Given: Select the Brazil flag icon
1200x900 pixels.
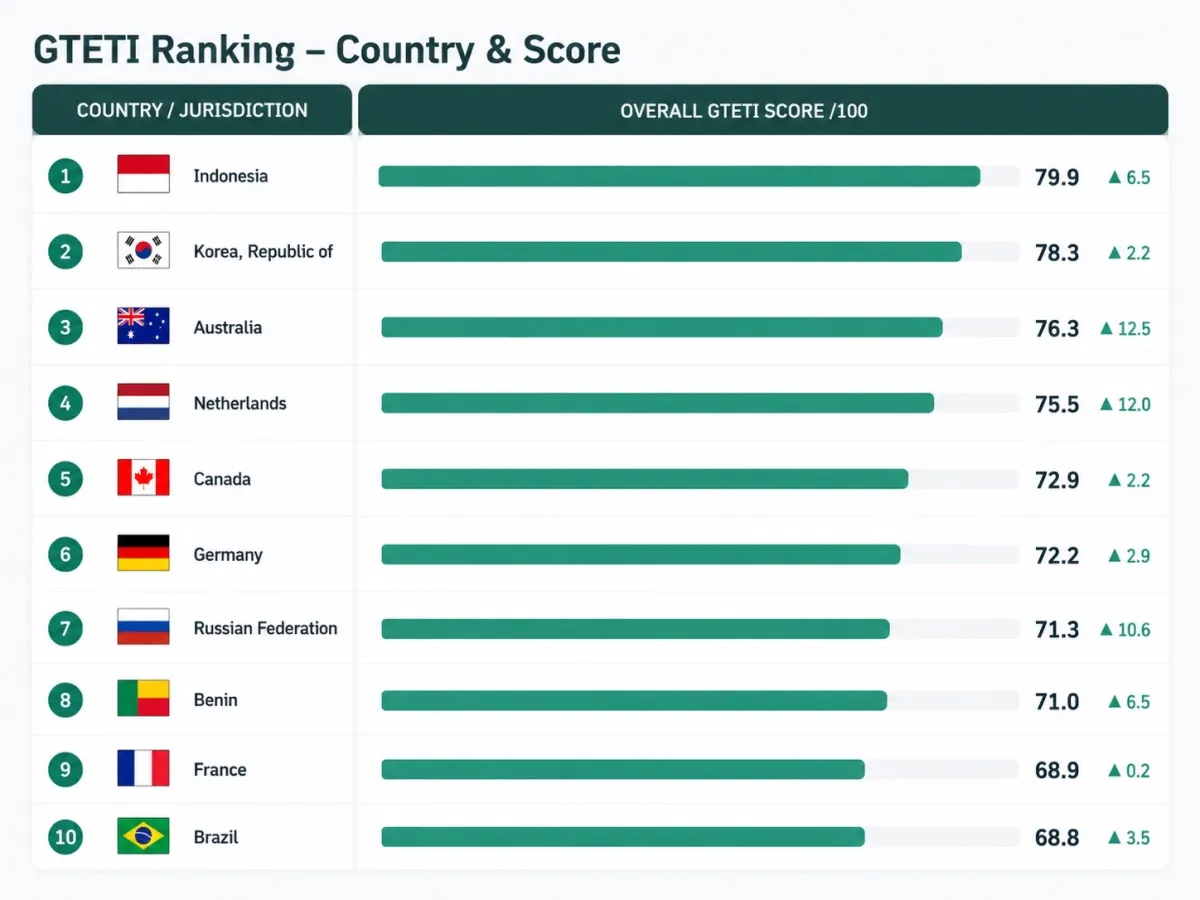Looking at the screenshot, I should click(x=143, y=836).
